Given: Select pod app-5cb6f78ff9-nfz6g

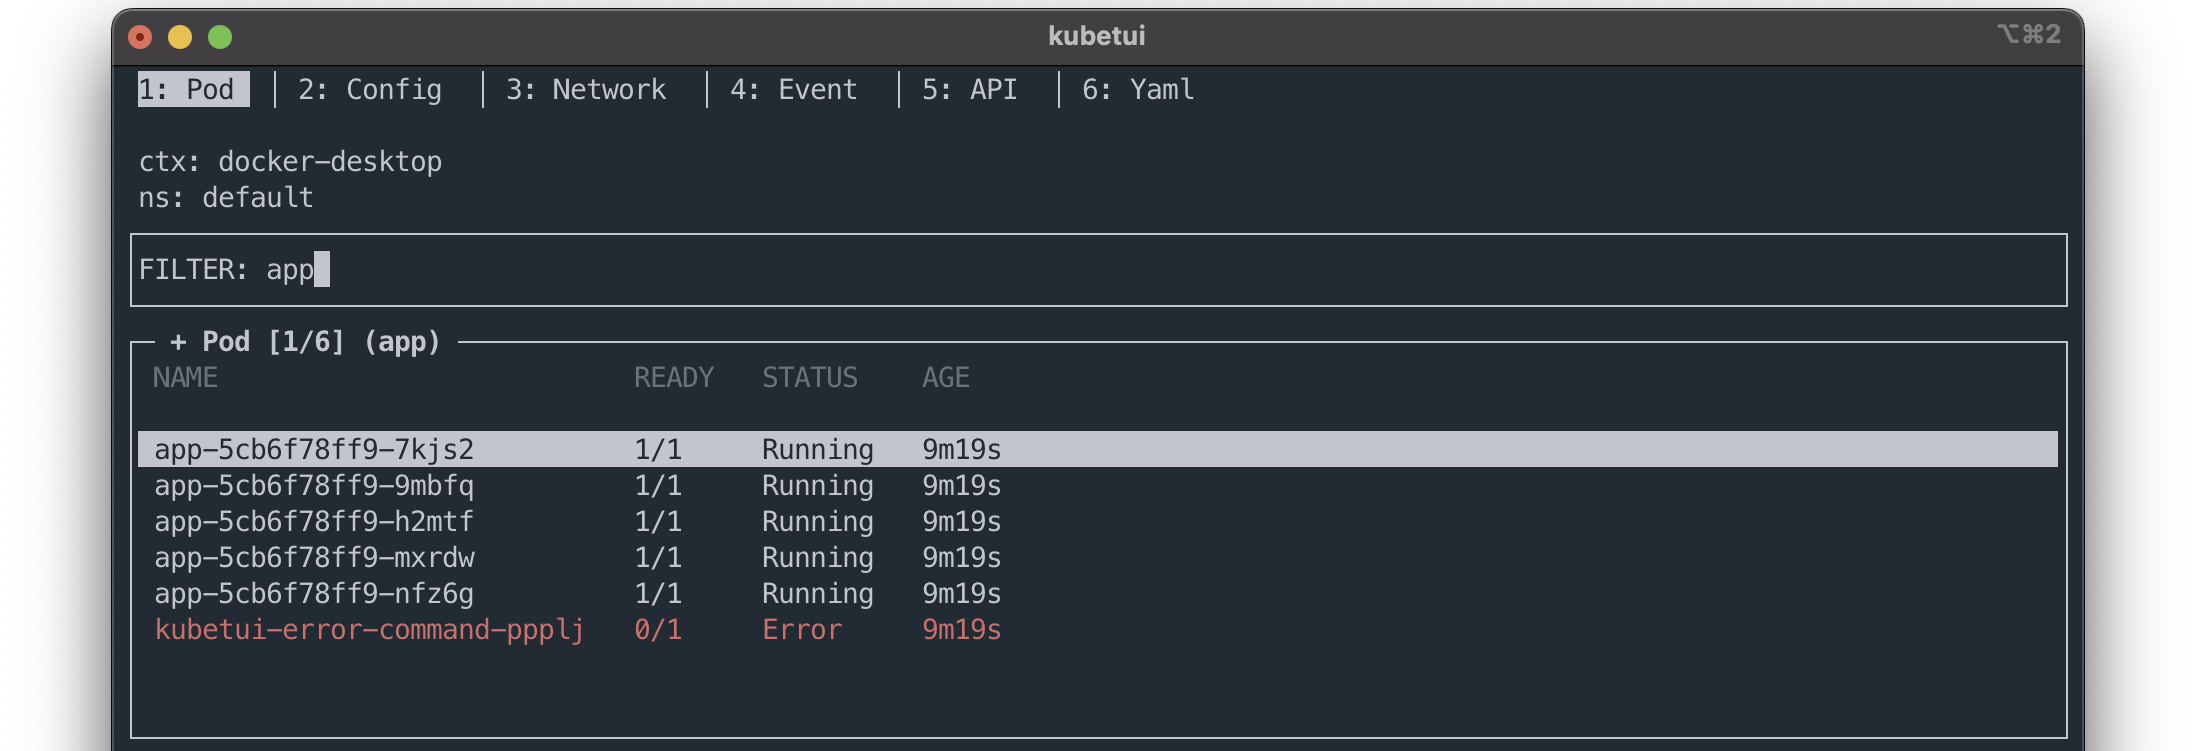Looking at the screenshot, I should (x=1098, y=593).
